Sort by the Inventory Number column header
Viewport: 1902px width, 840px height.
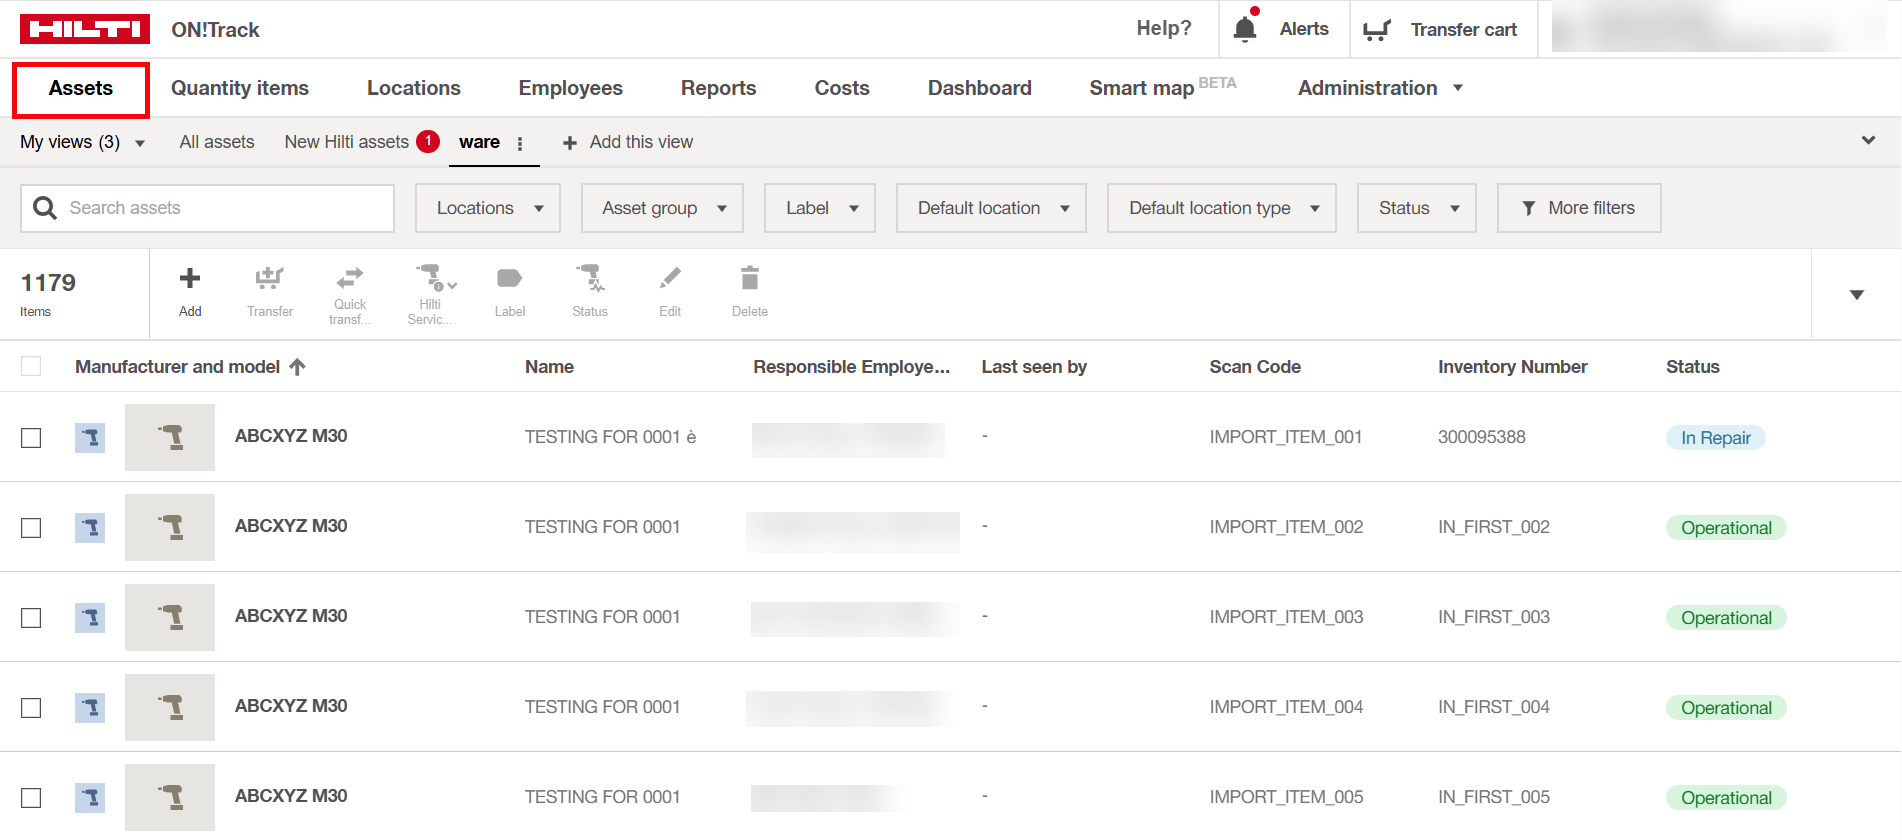click(1513, 367)
